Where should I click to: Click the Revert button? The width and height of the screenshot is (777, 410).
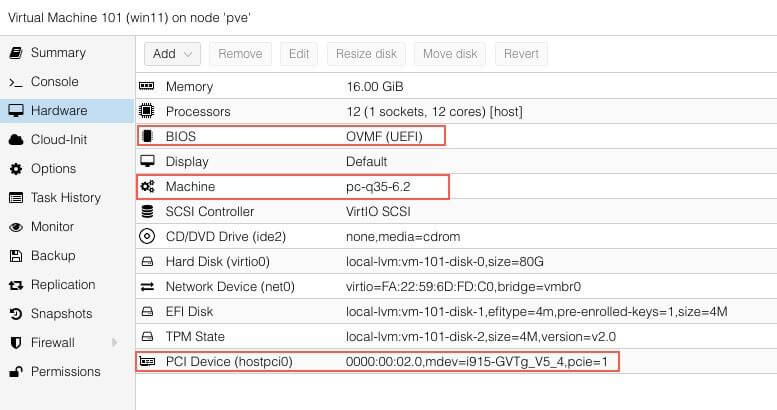pos(521,54)
